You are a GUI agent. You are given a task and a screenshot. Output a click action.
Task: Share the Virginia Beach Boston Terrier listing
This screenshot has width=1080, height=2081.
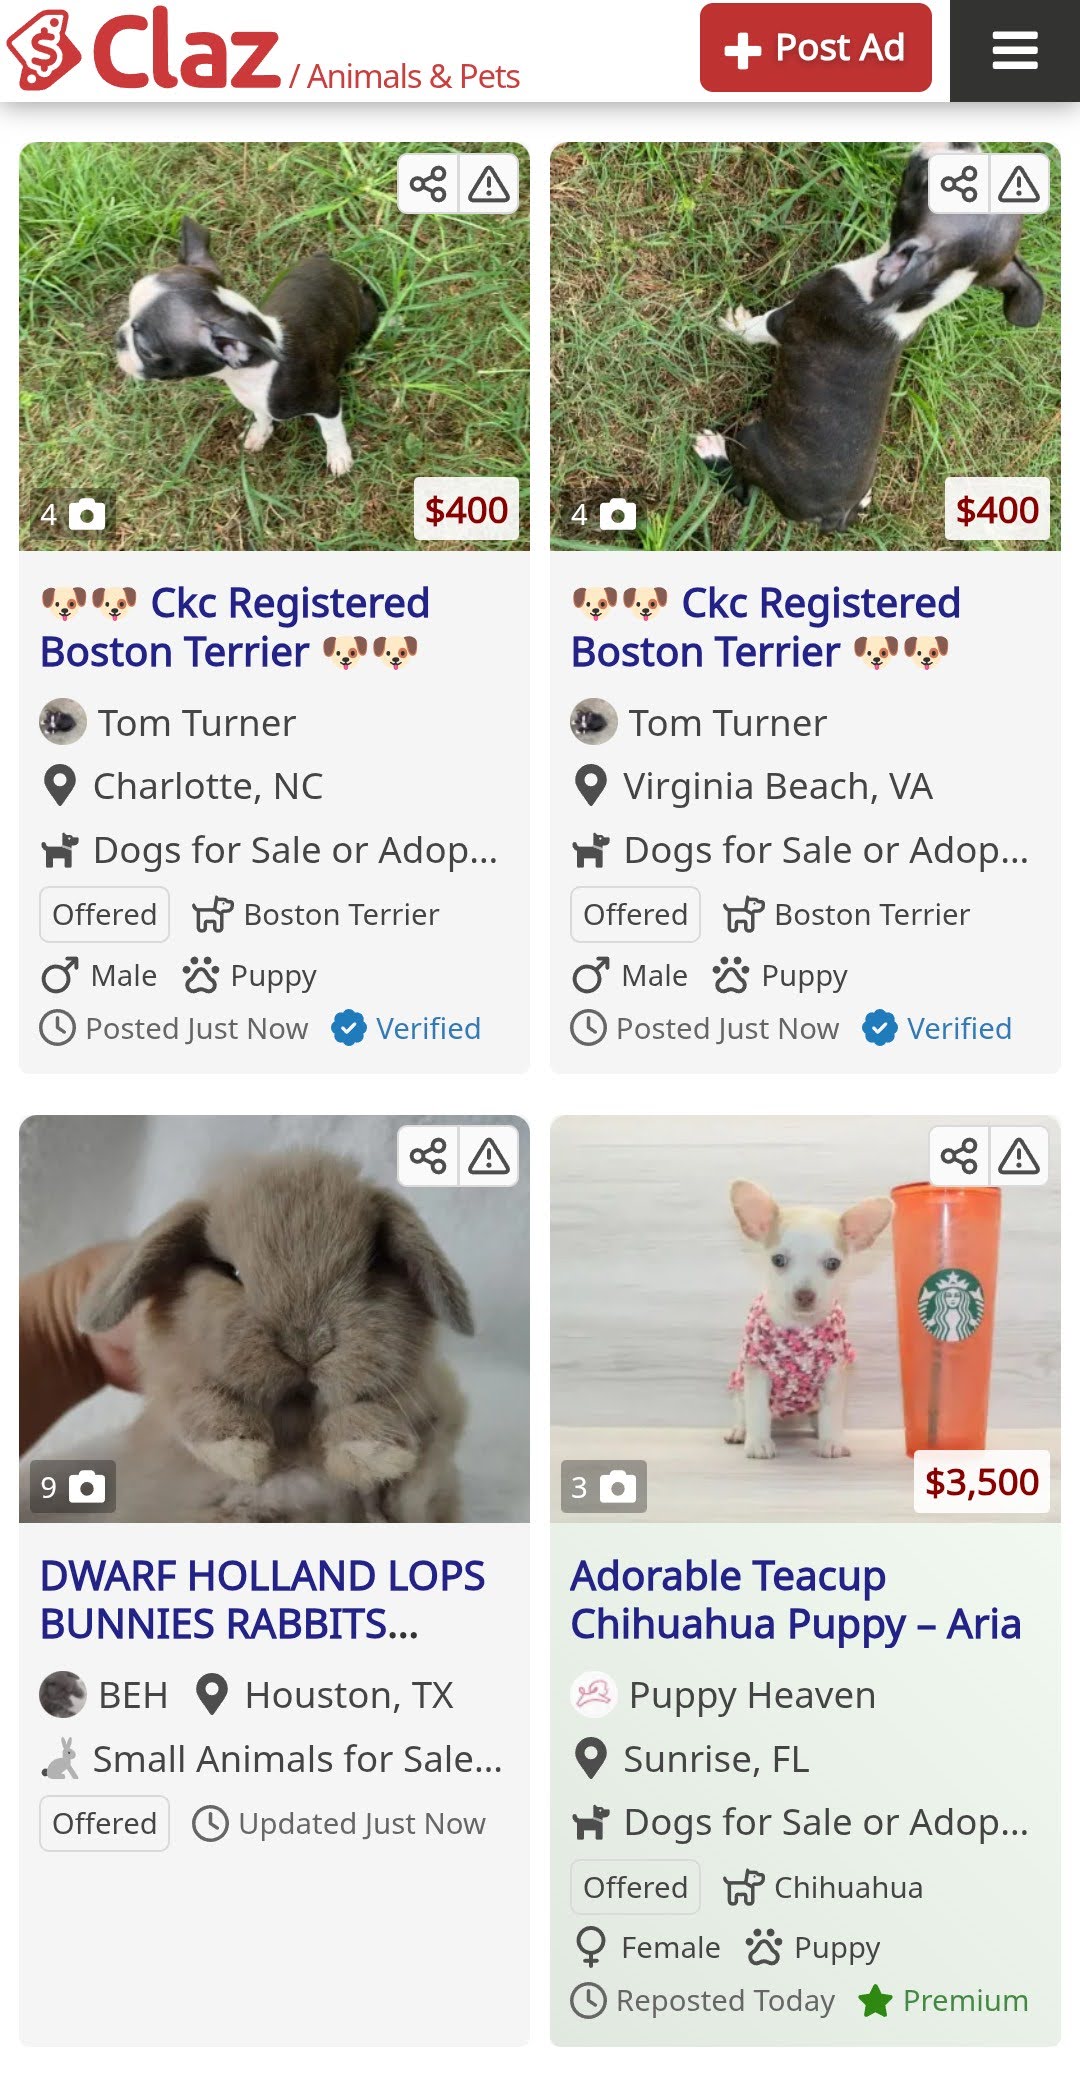coord(959,184)
